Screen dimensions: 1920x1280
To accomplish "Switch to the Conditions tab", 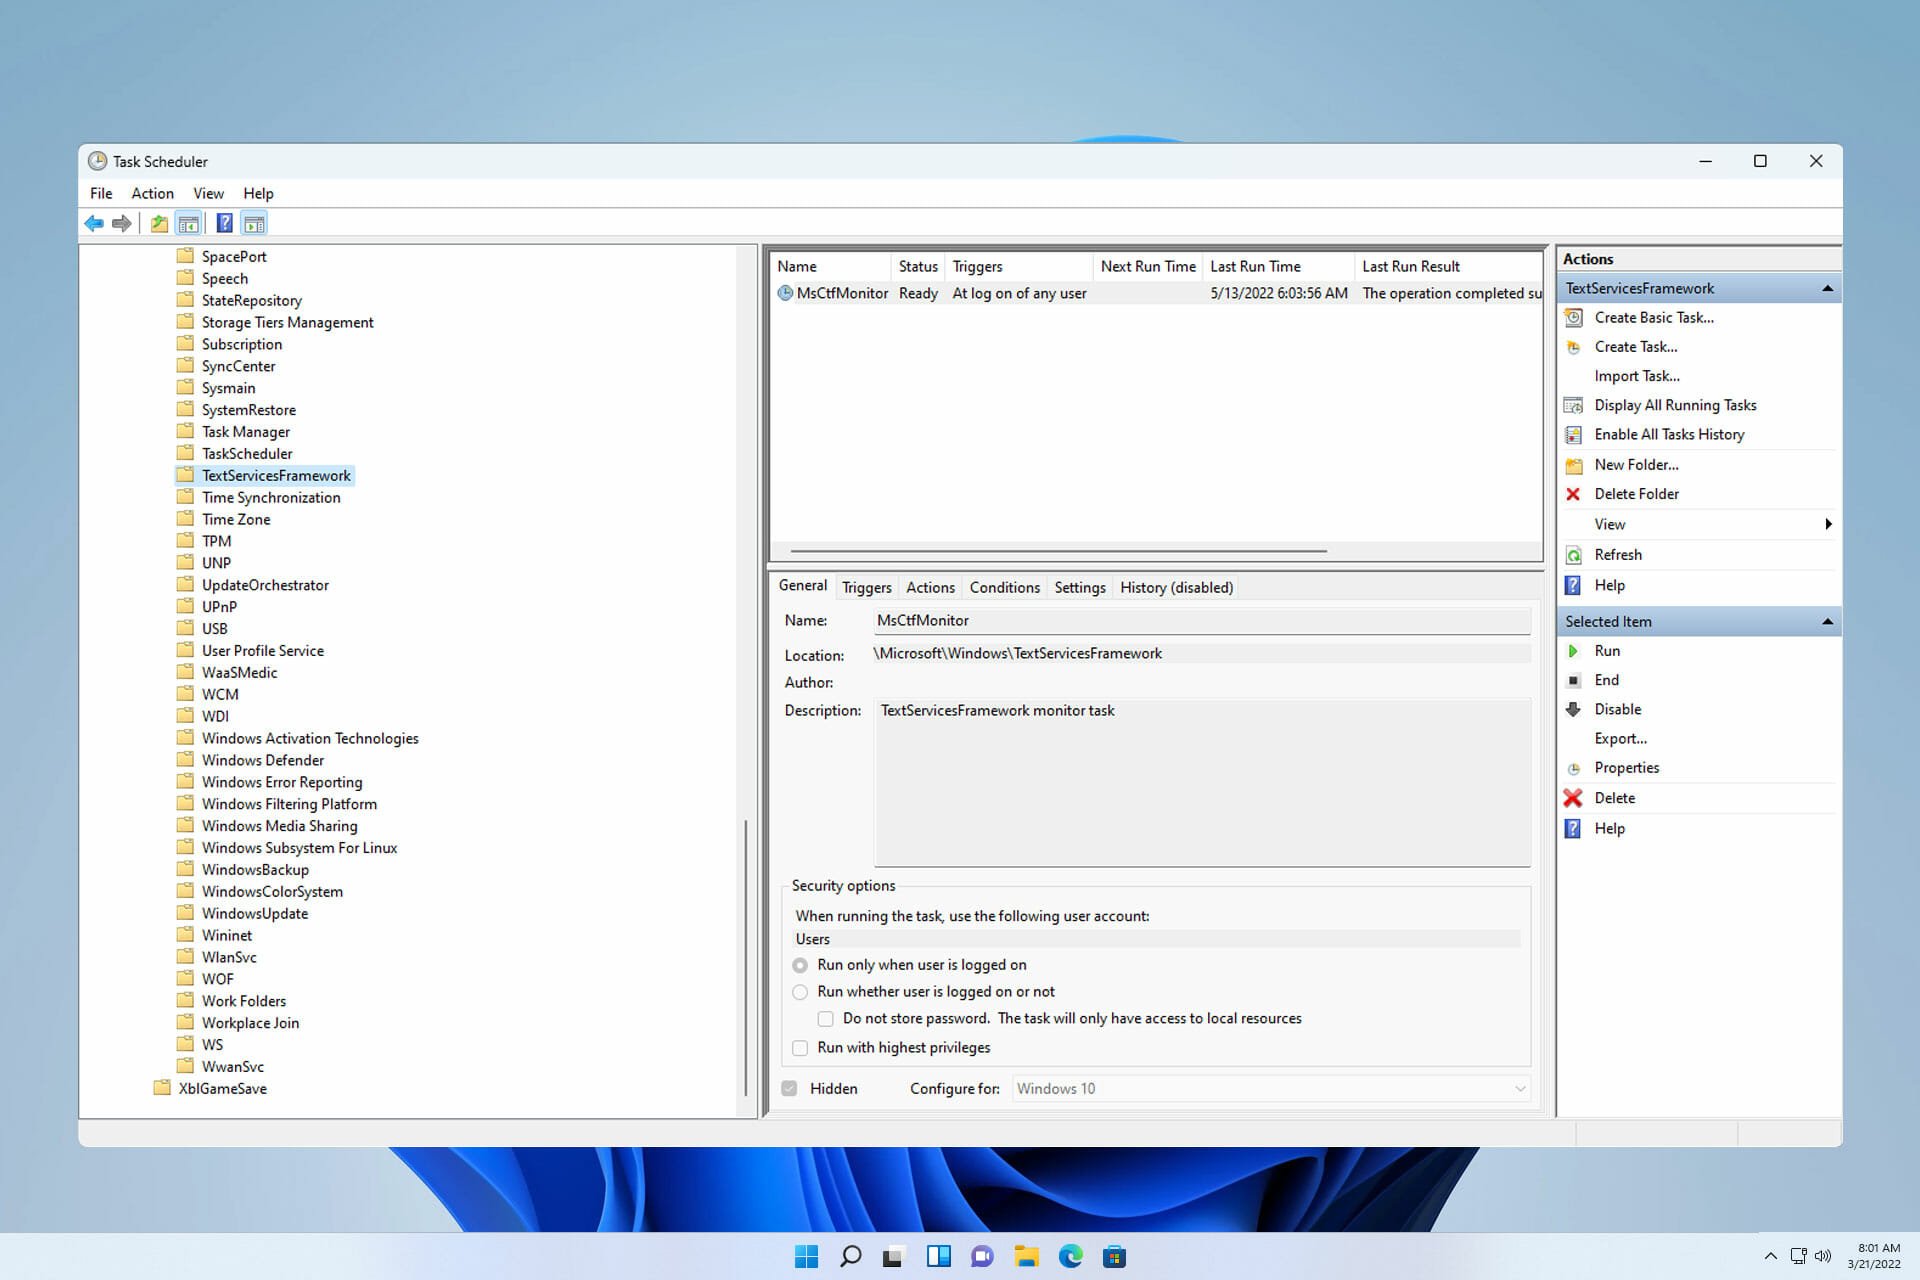I will coord(1004,587).
